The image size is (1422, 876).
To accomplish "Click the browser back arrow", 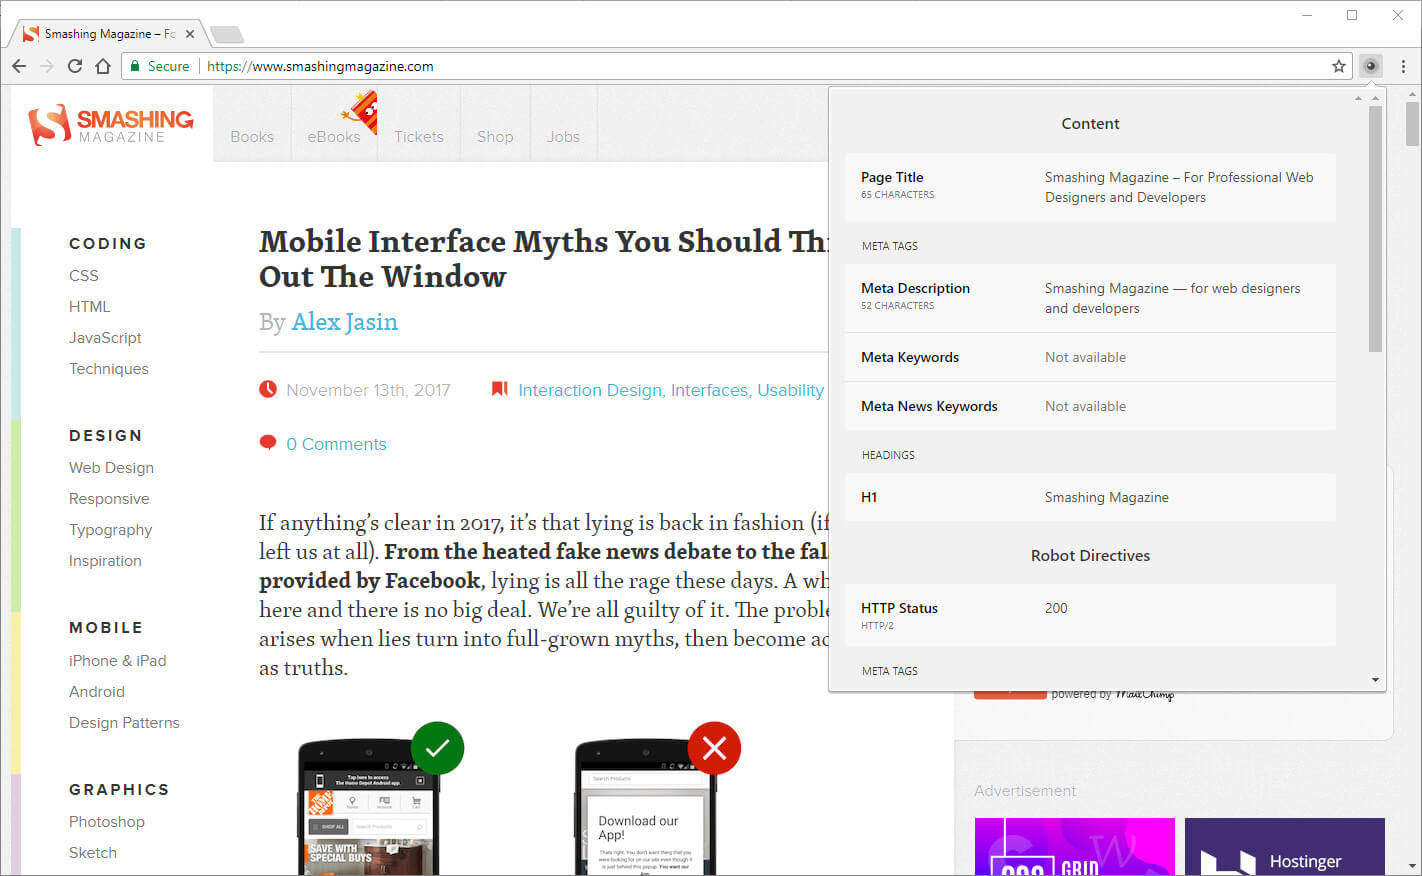I will click(x=19, y=66).
